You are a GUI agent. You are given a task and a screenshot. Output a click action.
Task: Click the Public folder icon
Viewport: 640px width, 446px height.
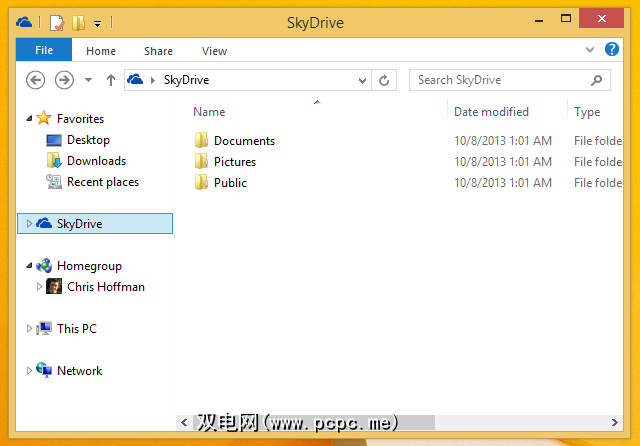tap(201, 182)
